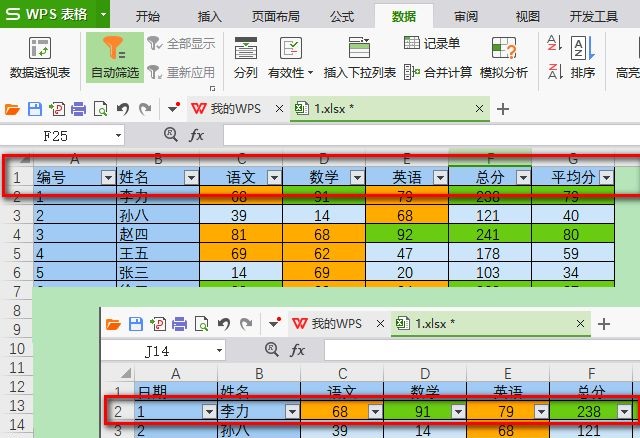Click the Text to Columns (分列) icon
640x438 pixels.
[x=245, y=49]
